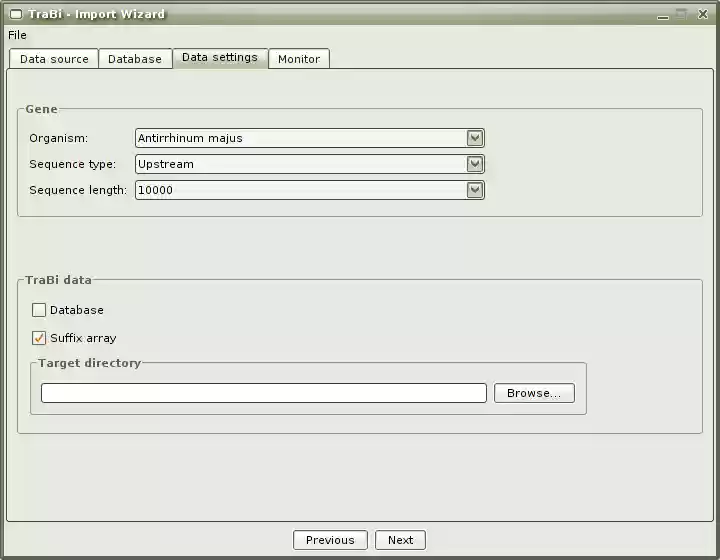Enable the Database checkbox
The height and width of the screenshot is (560, 720).
pos(39,310)
